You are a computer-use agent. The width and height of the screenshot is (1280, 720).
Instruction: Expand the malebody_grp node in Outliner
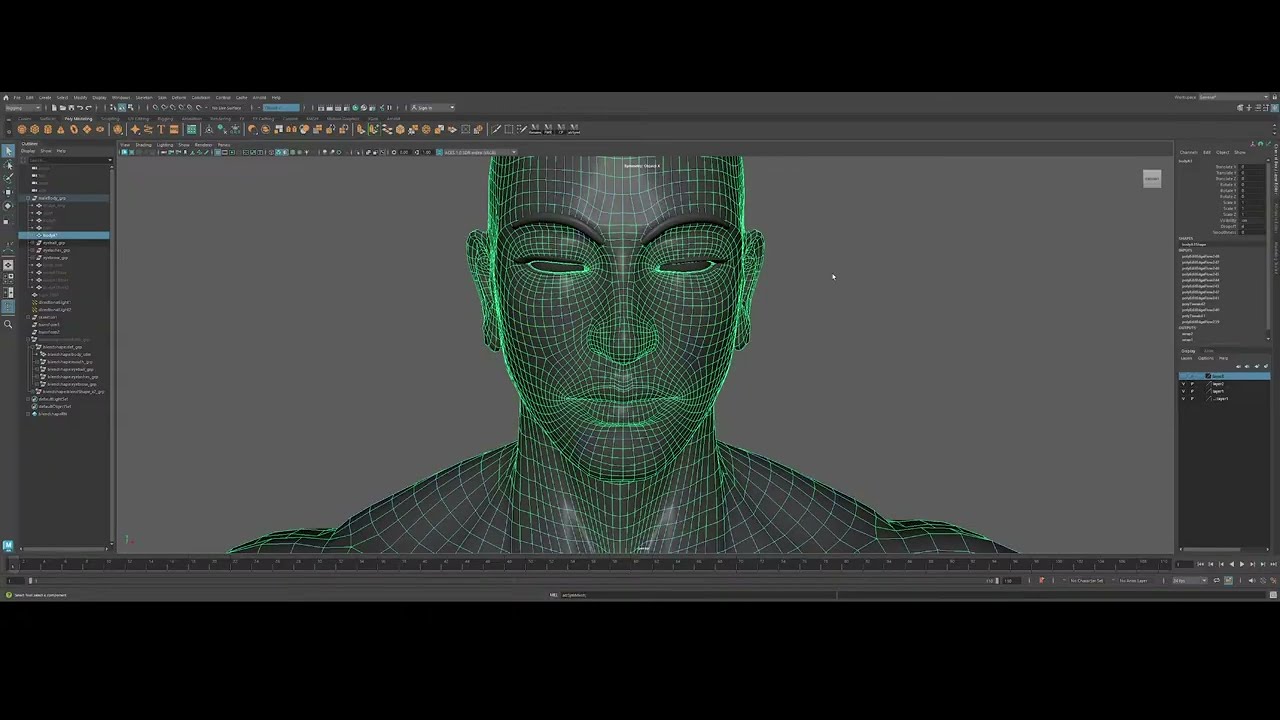coord(28,198)
